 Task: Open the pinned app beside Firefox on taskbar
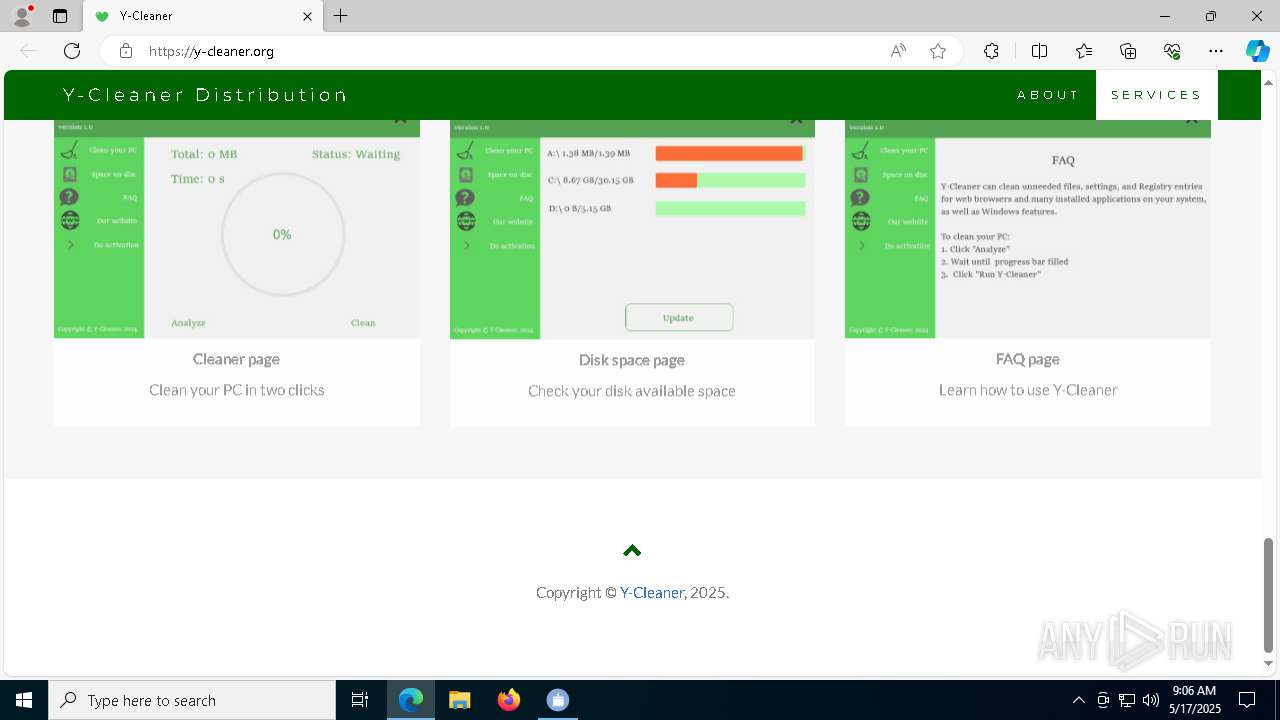pos(558,700)
